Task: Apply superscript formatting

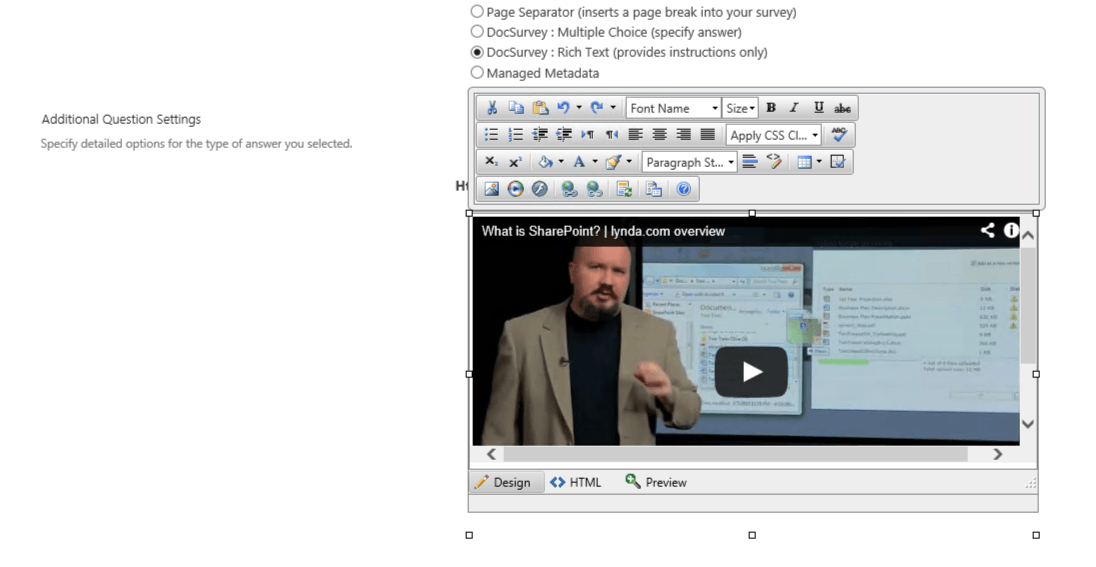Action: coord(516,162)
